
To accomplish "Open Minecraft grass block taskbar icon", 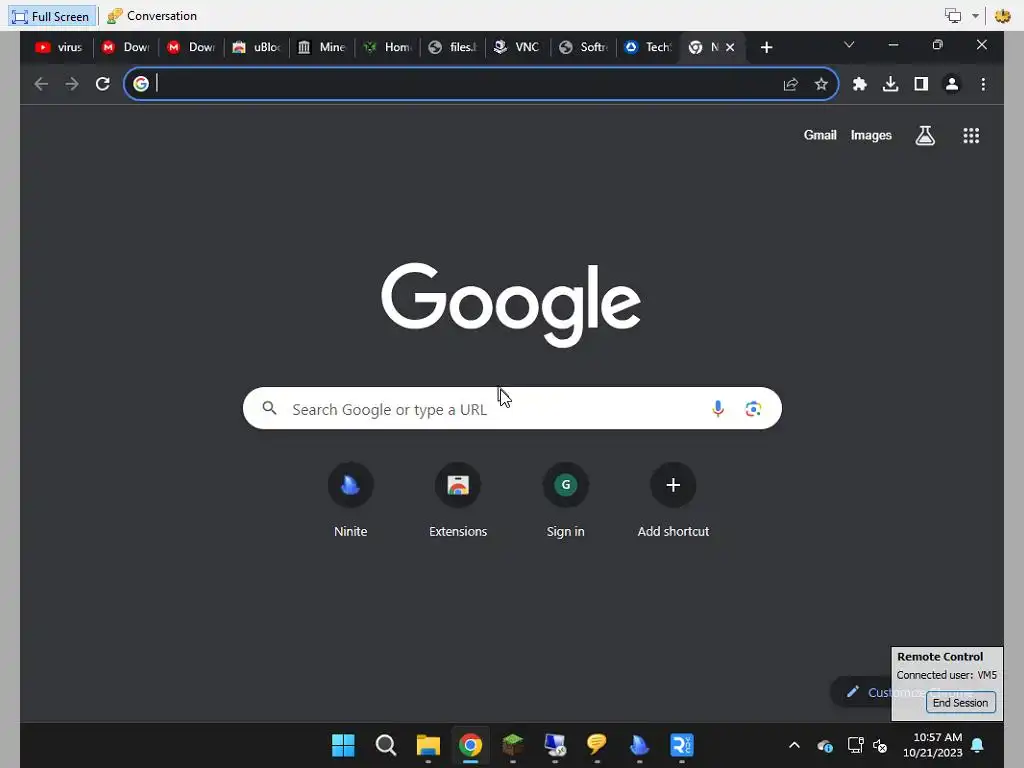I will (x=513, y=745).
